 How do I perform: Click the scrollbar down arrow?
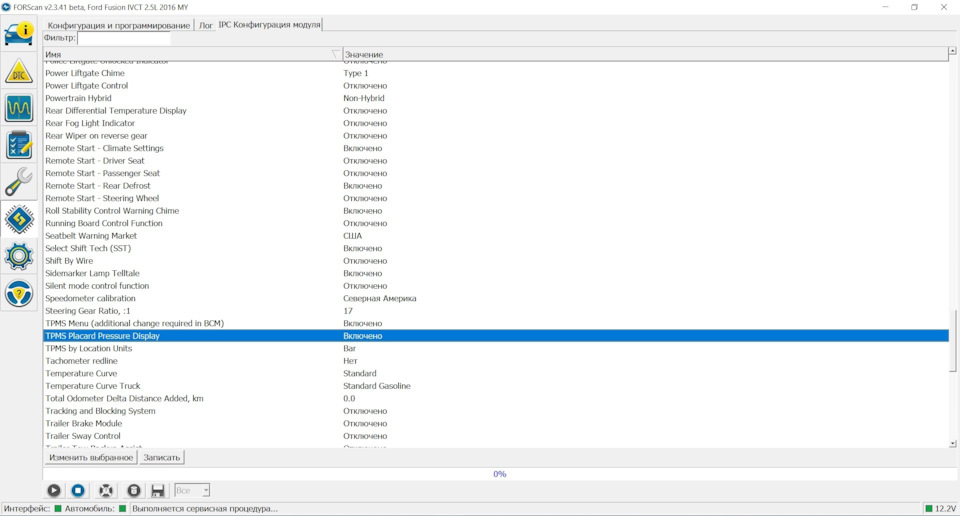pos(952,443)
